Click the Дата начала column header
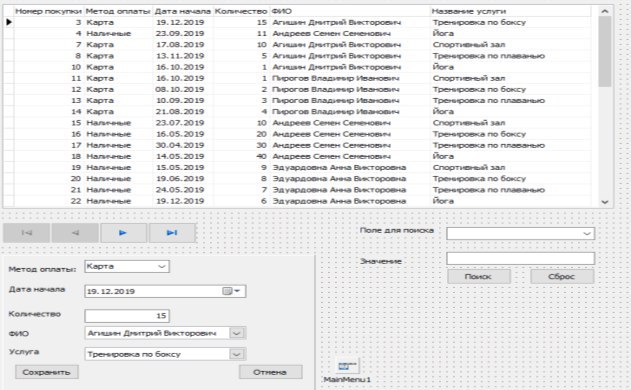This screenshot has height=390, width=631. pos(183,11)
